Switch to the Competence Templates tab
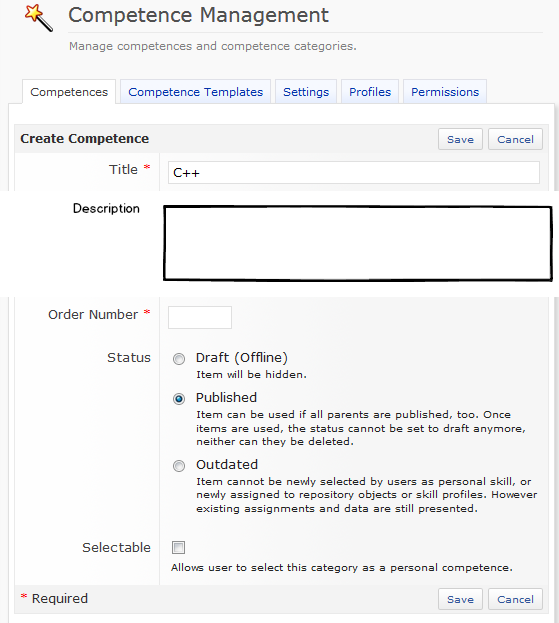 point(195,92)
